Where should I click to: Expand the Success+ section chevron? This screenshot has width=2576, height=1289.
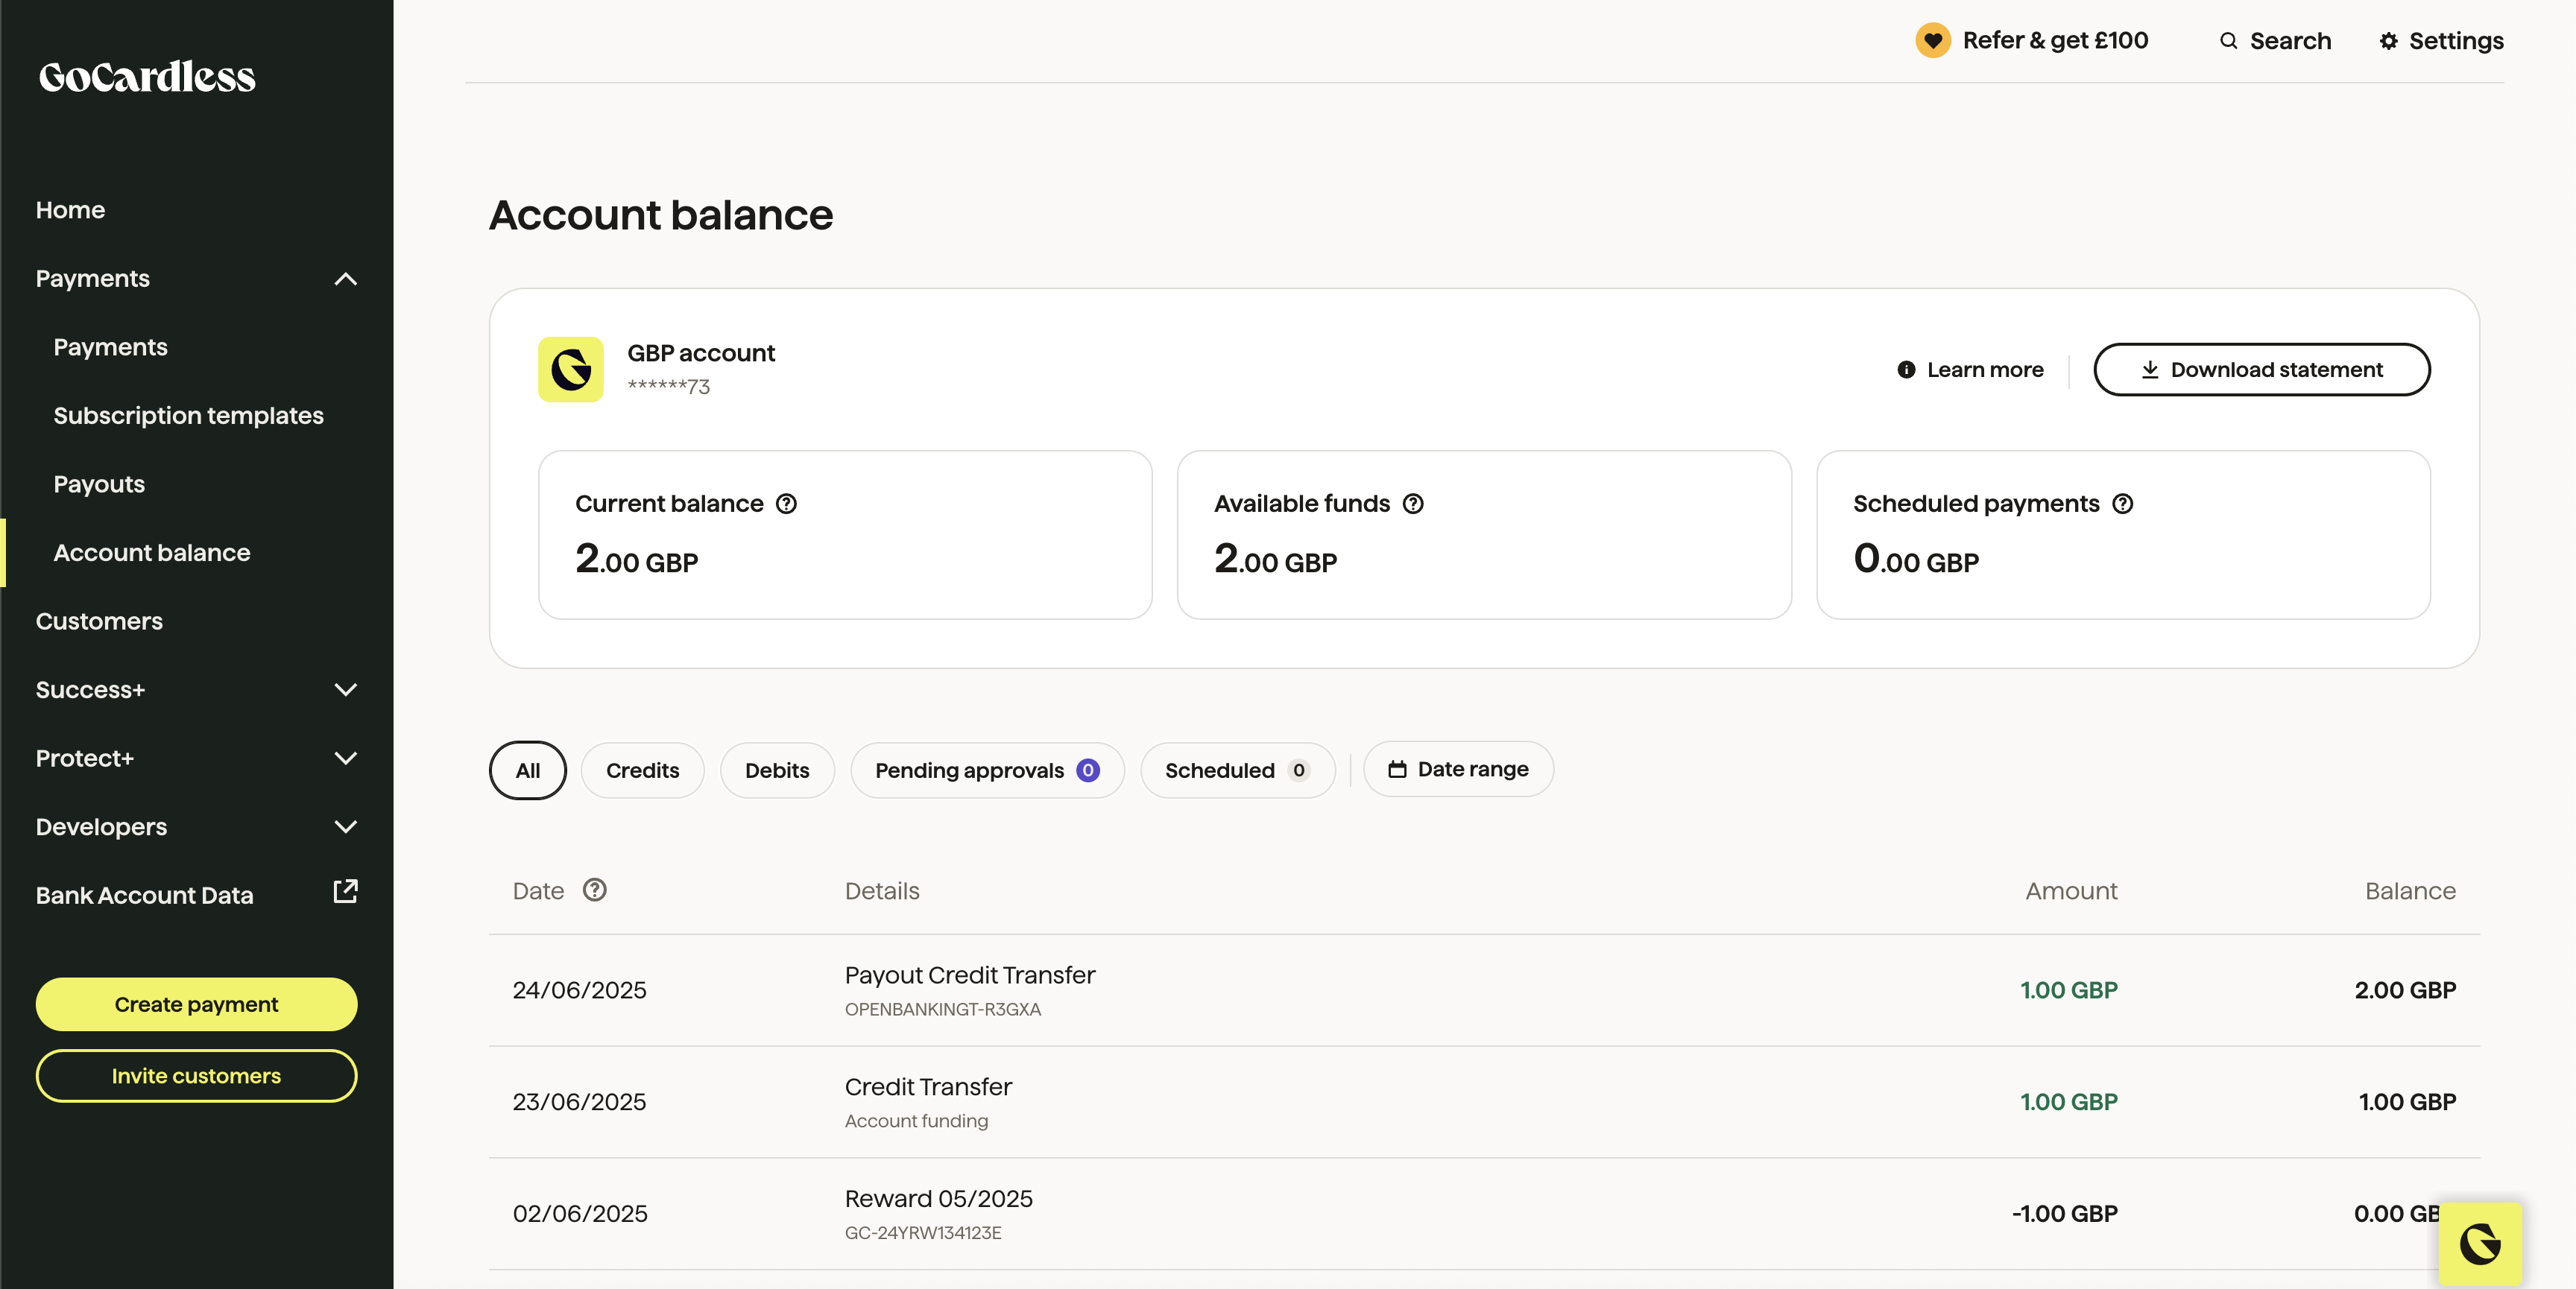(x=345, y=690)
